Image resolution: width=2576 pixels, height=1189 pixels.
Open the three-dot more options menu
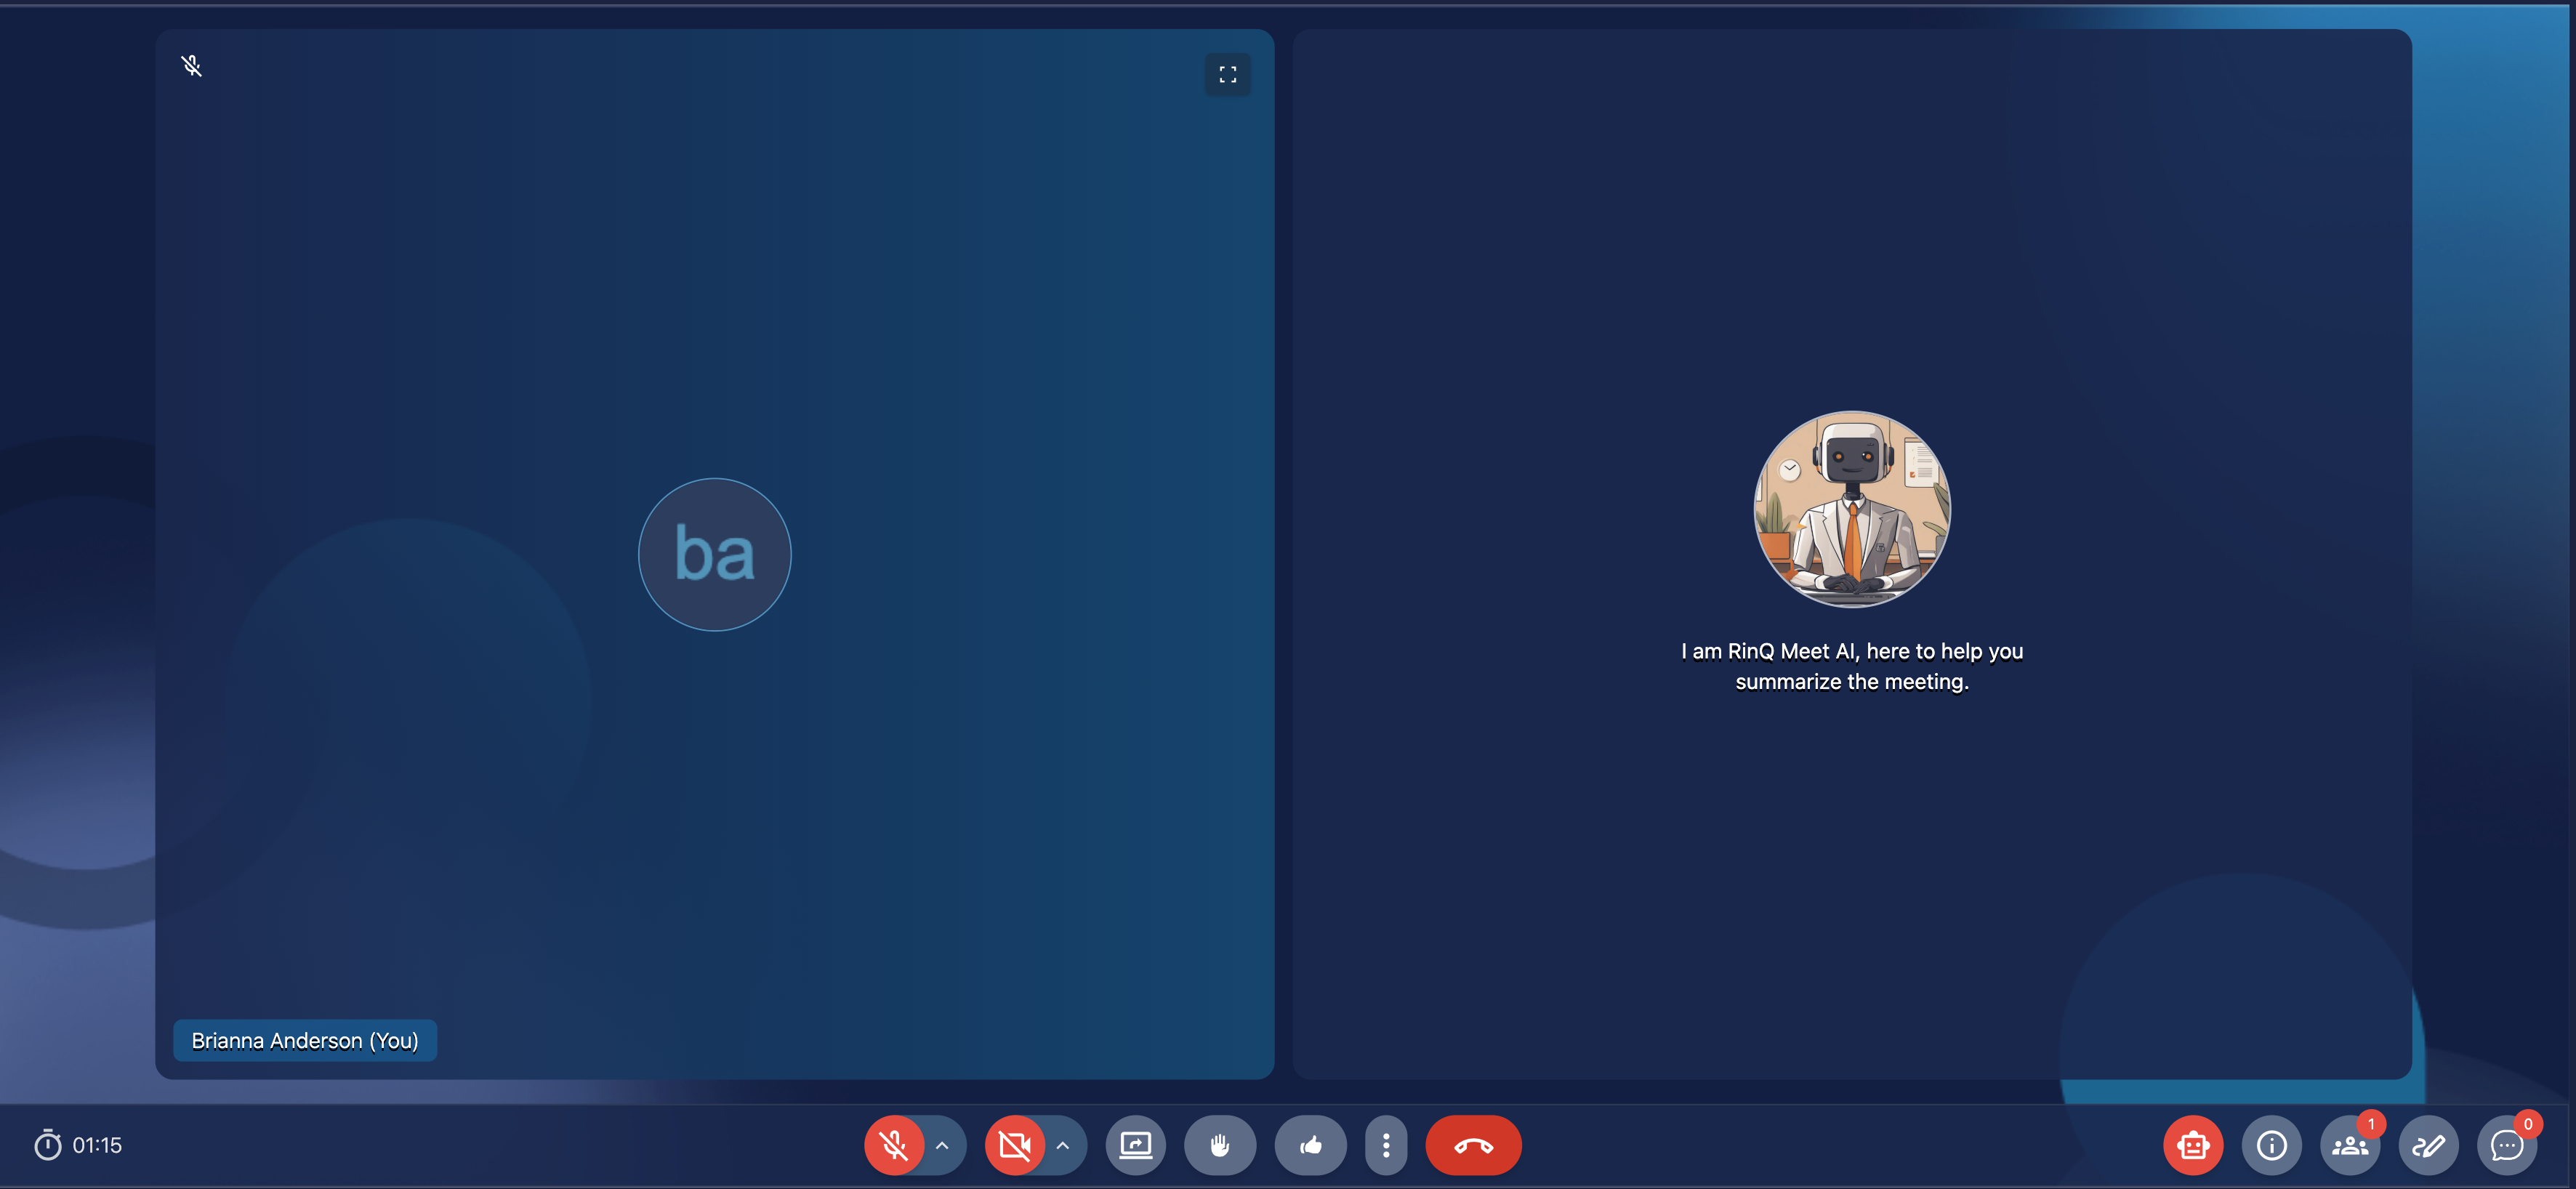click(1385, 1145)
